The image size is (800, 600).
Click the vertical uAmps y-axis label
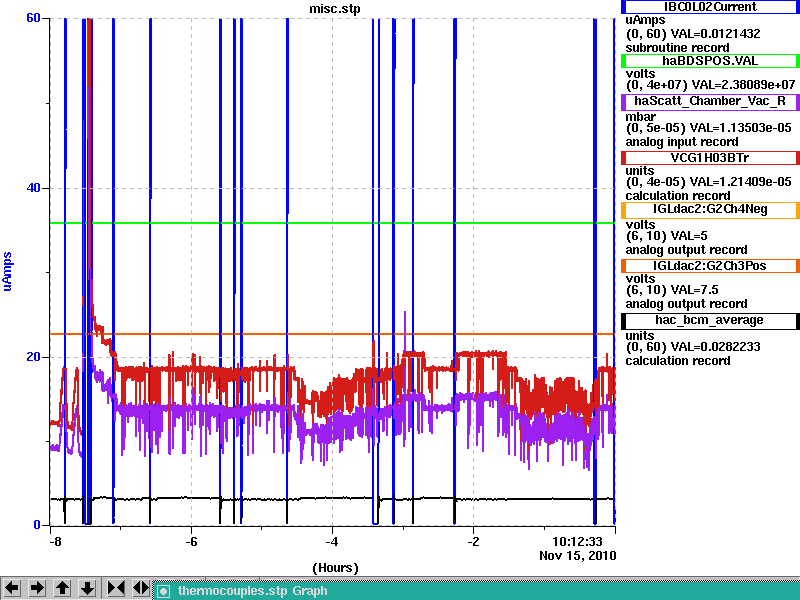7,271
